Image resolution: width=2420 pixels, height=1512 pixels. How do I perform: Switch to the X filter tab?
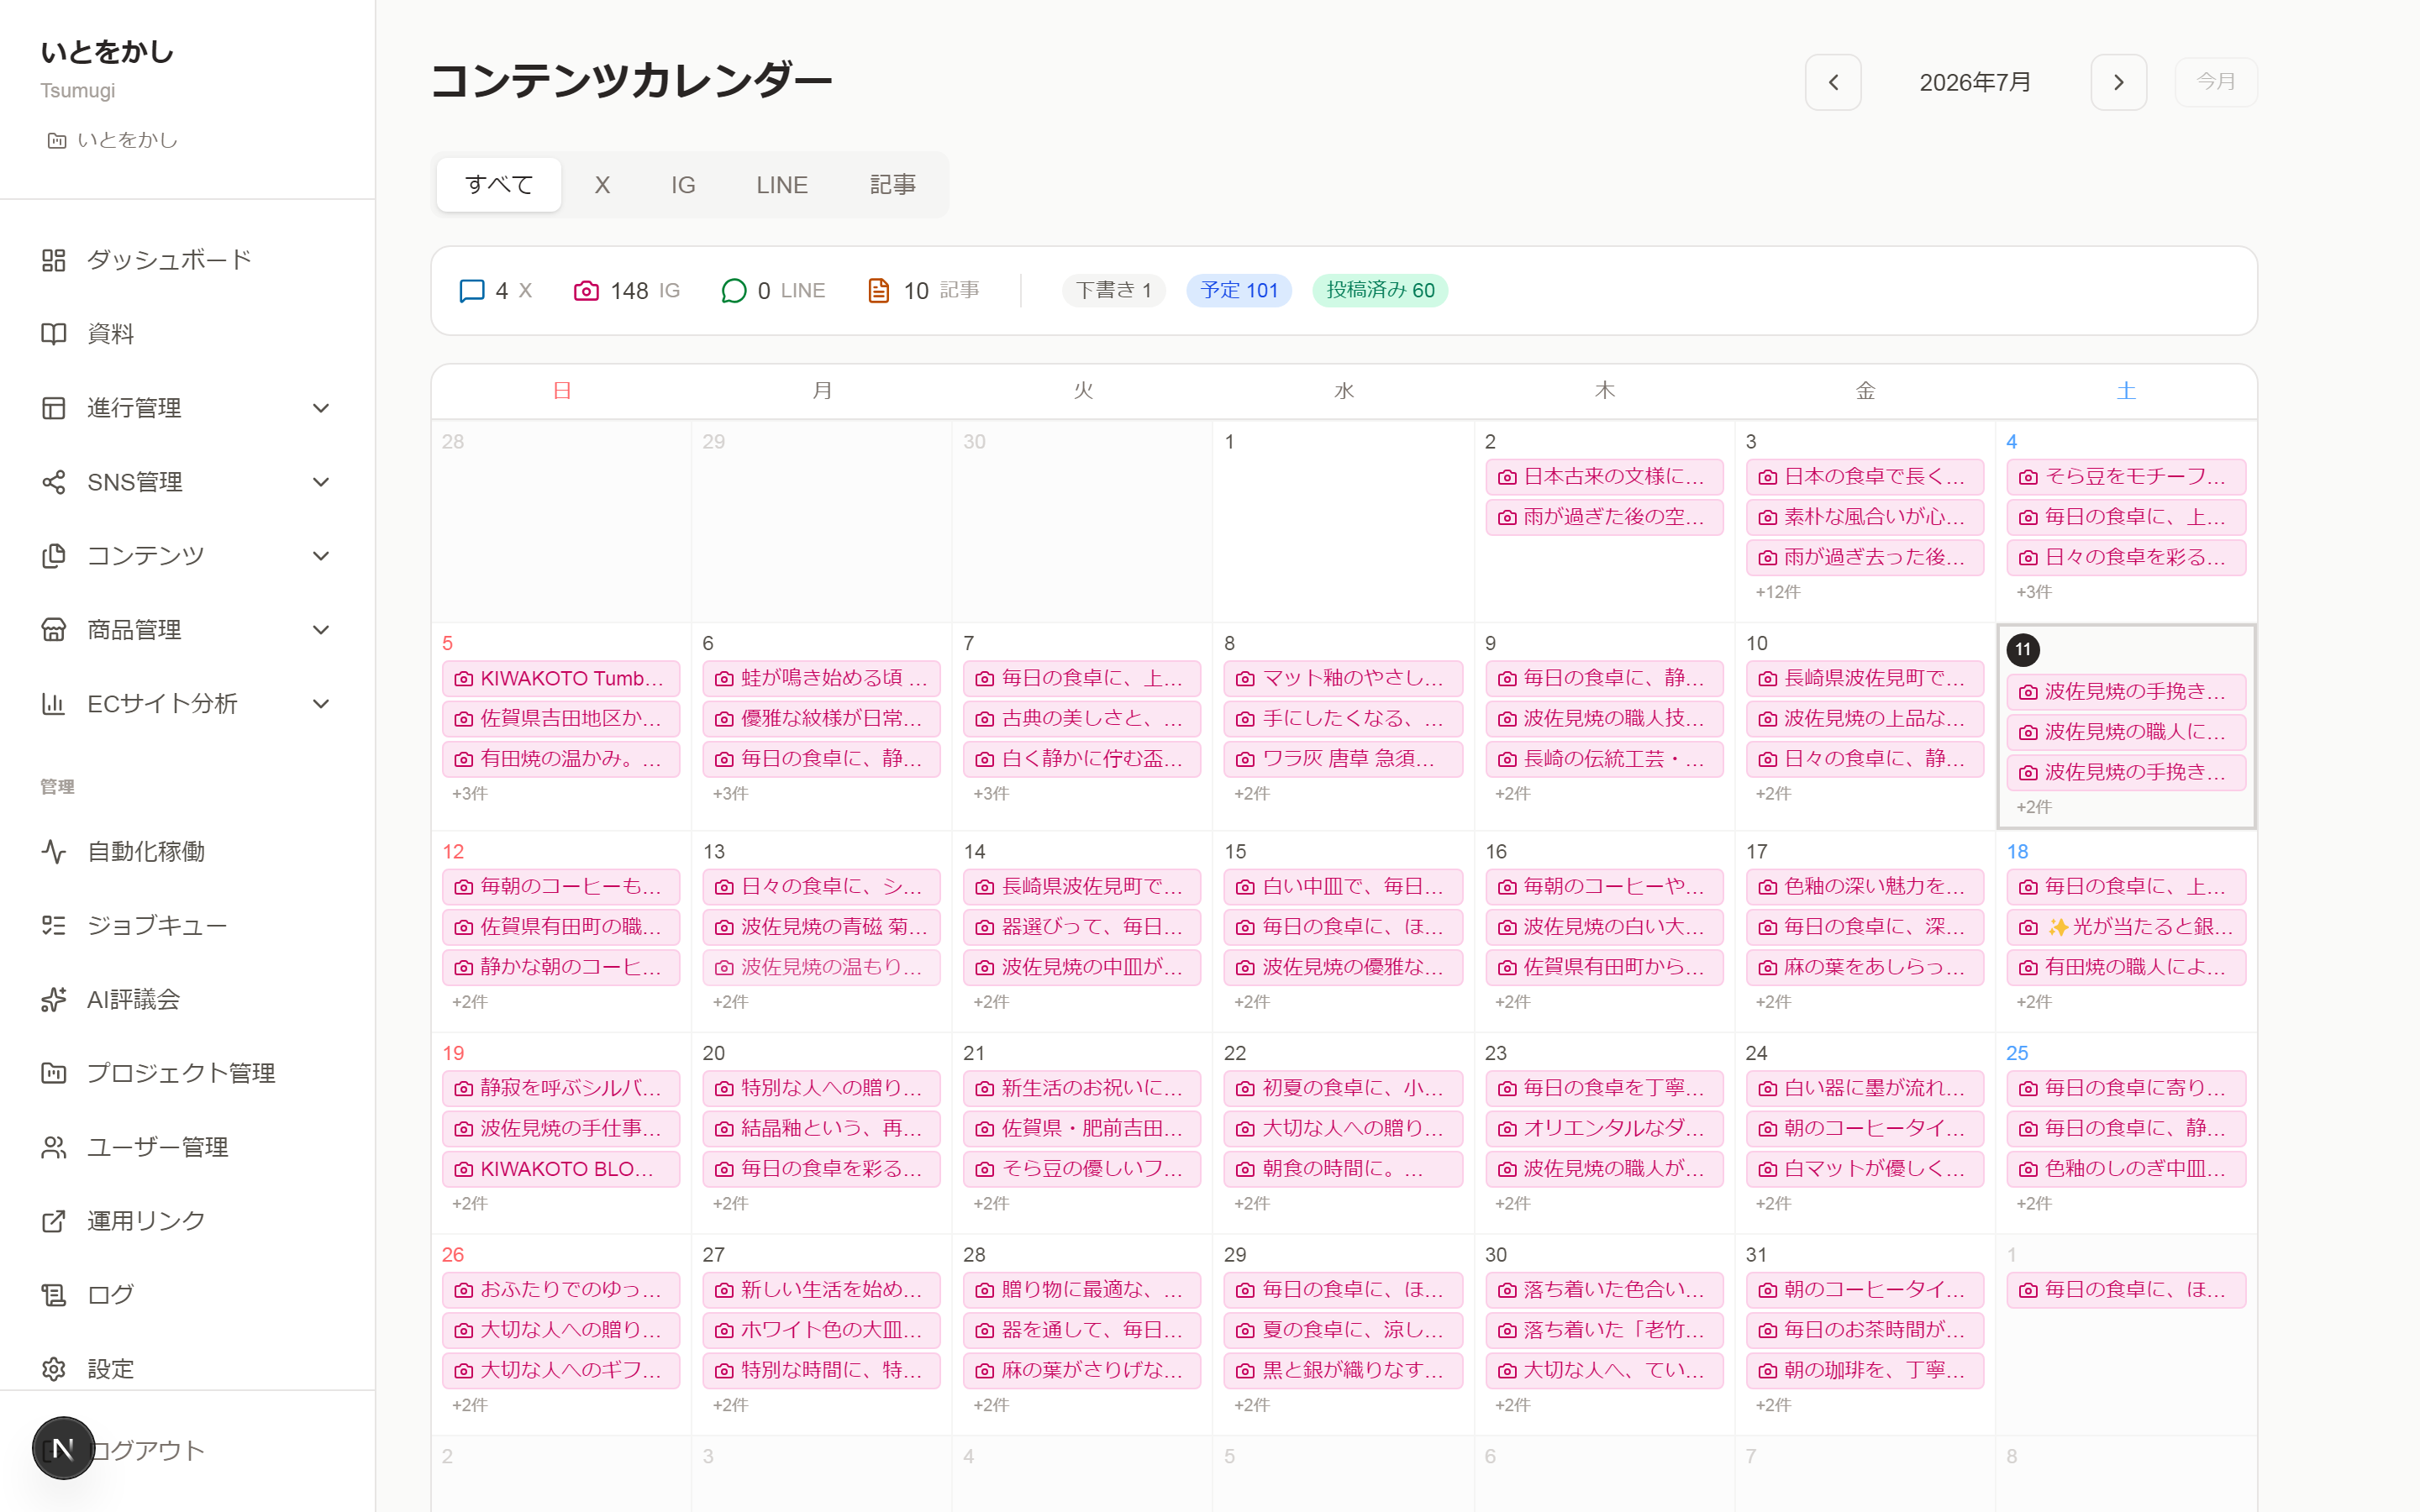click(x=602, y=185)
